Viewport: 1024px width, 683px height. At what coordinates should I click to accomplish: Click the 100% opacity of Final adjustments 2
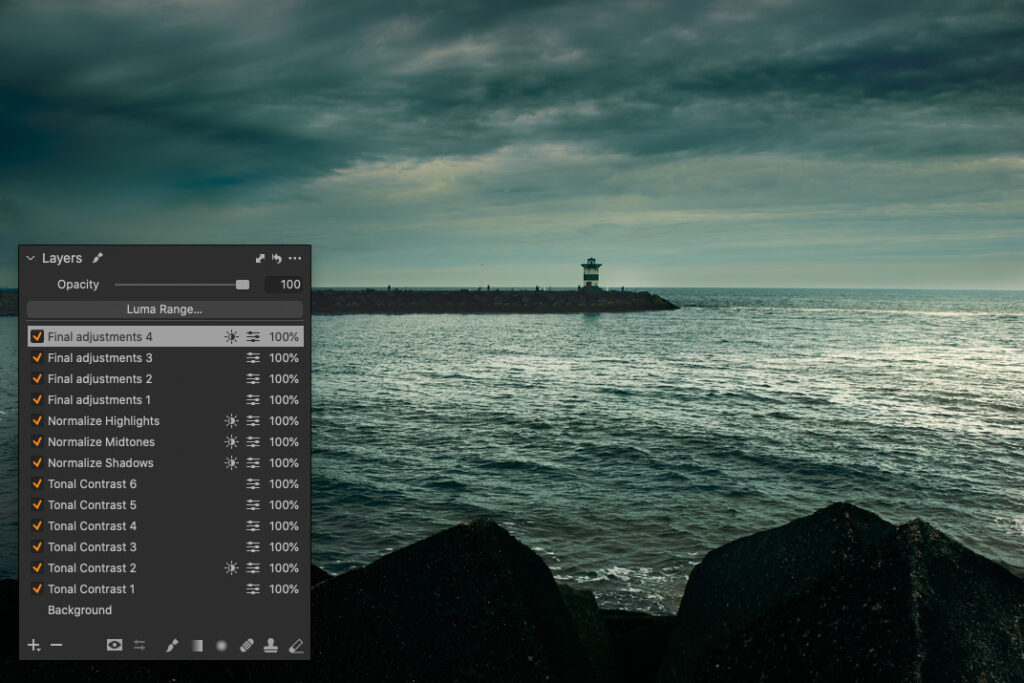(x=284, y=379)
